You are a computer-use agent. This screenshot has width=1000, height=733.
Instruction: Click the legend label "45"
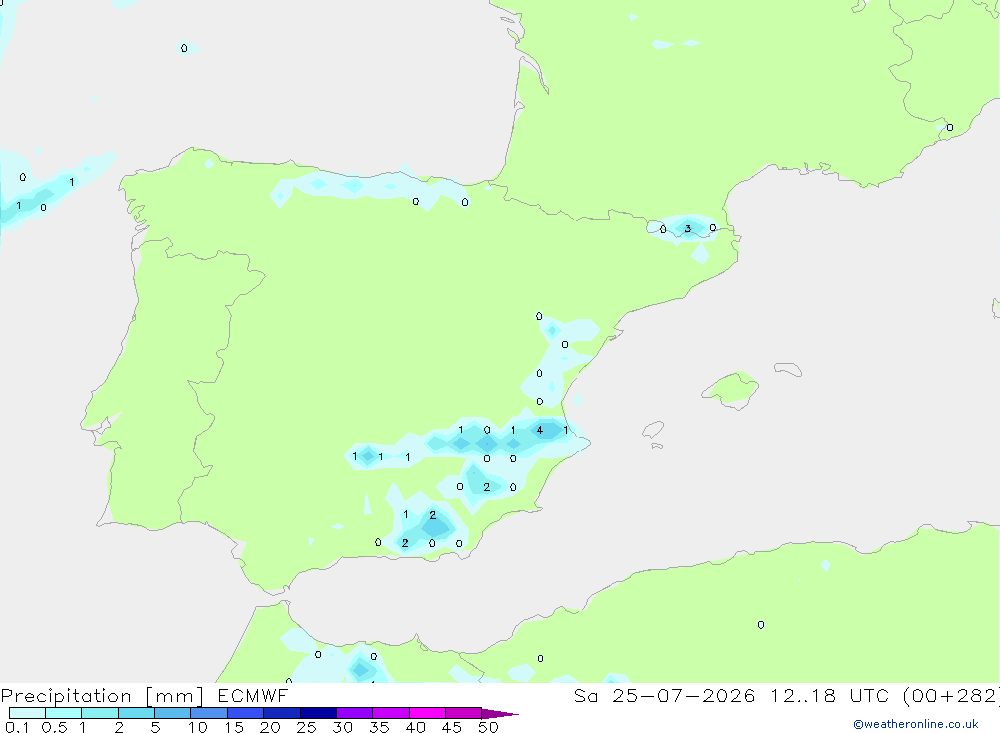tap(452, 727)
